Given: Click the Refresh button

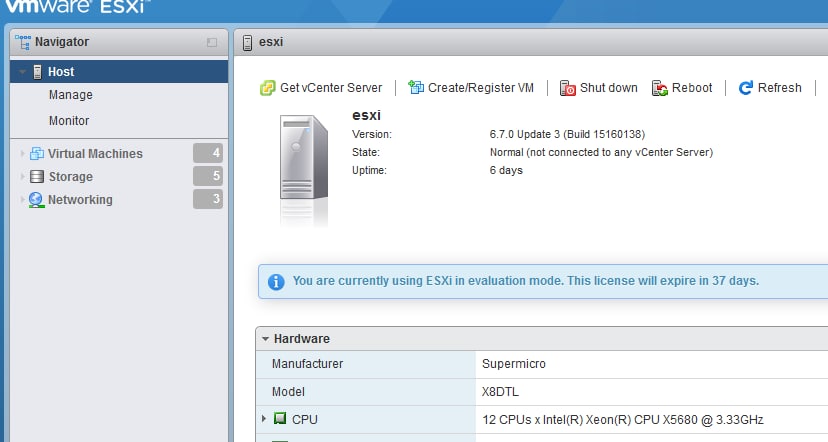Looking at the screenshot, I should [770, 88].
